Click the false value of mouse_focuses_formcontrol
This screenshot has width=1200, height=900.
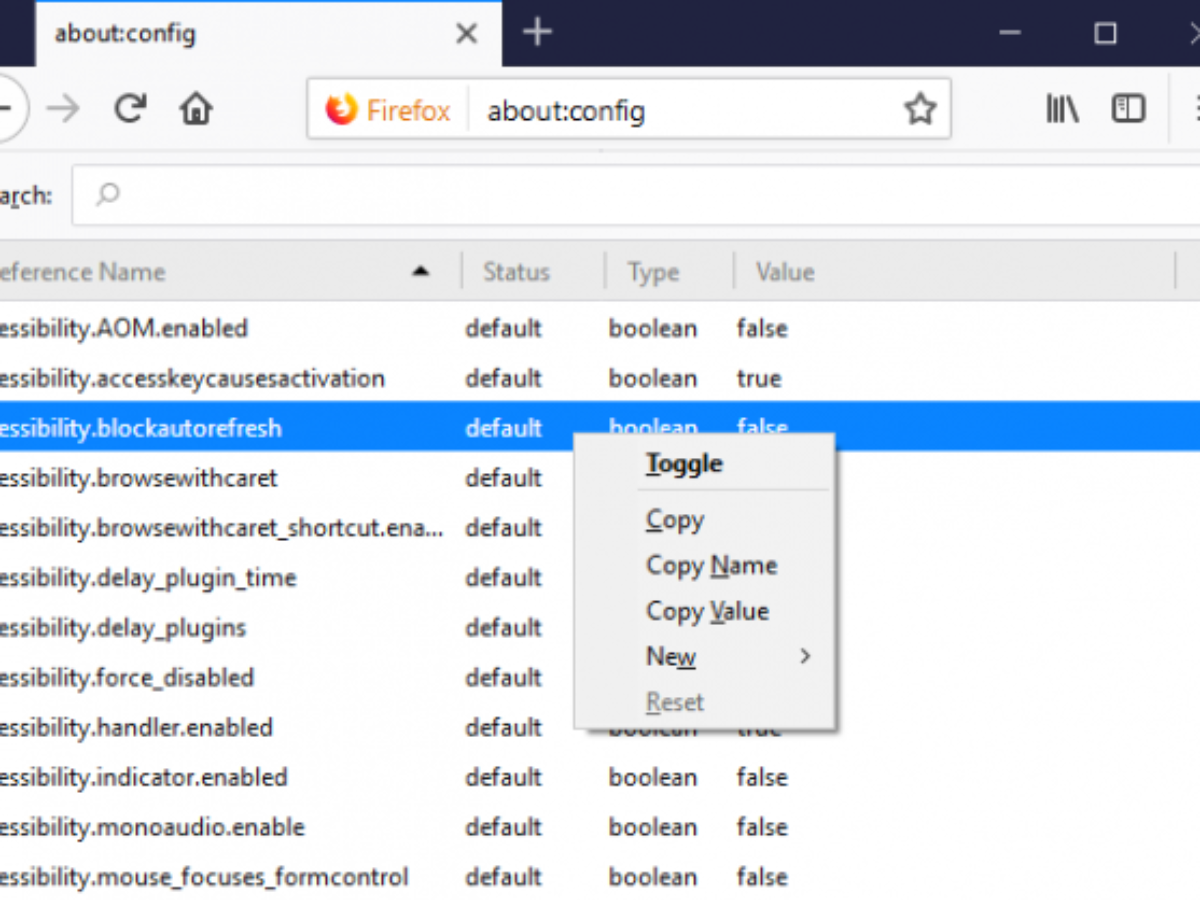(x=762, y=878)
